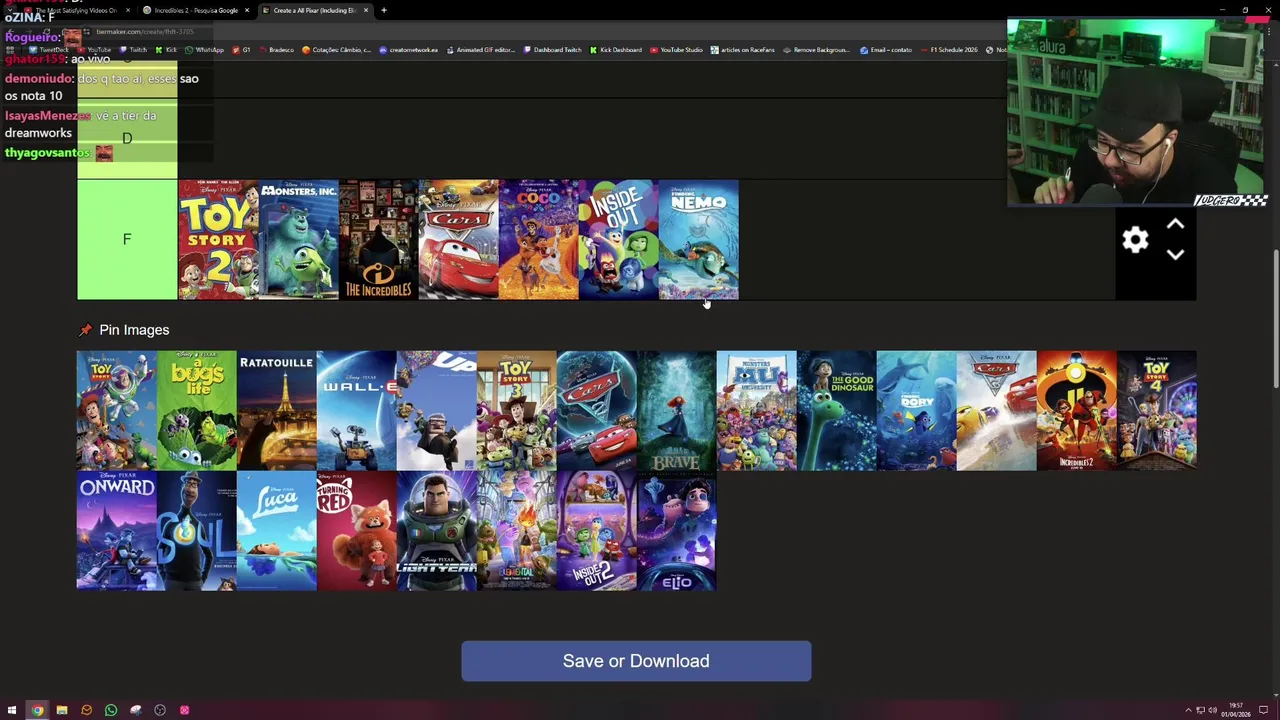This screenshot has height=720, width=1280.
Task: Open the Animated GIF editor bookmark
Action: point(480,50)
